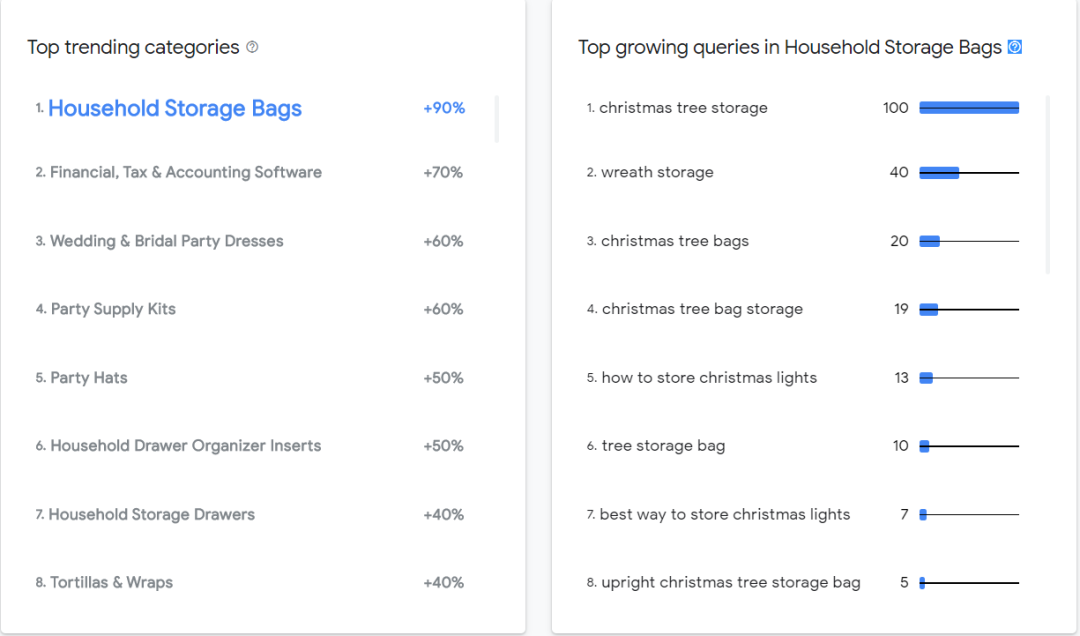Click 'how to store christmas lights' query
Screen dimensions: 1080x636
[x=709, y=378]
